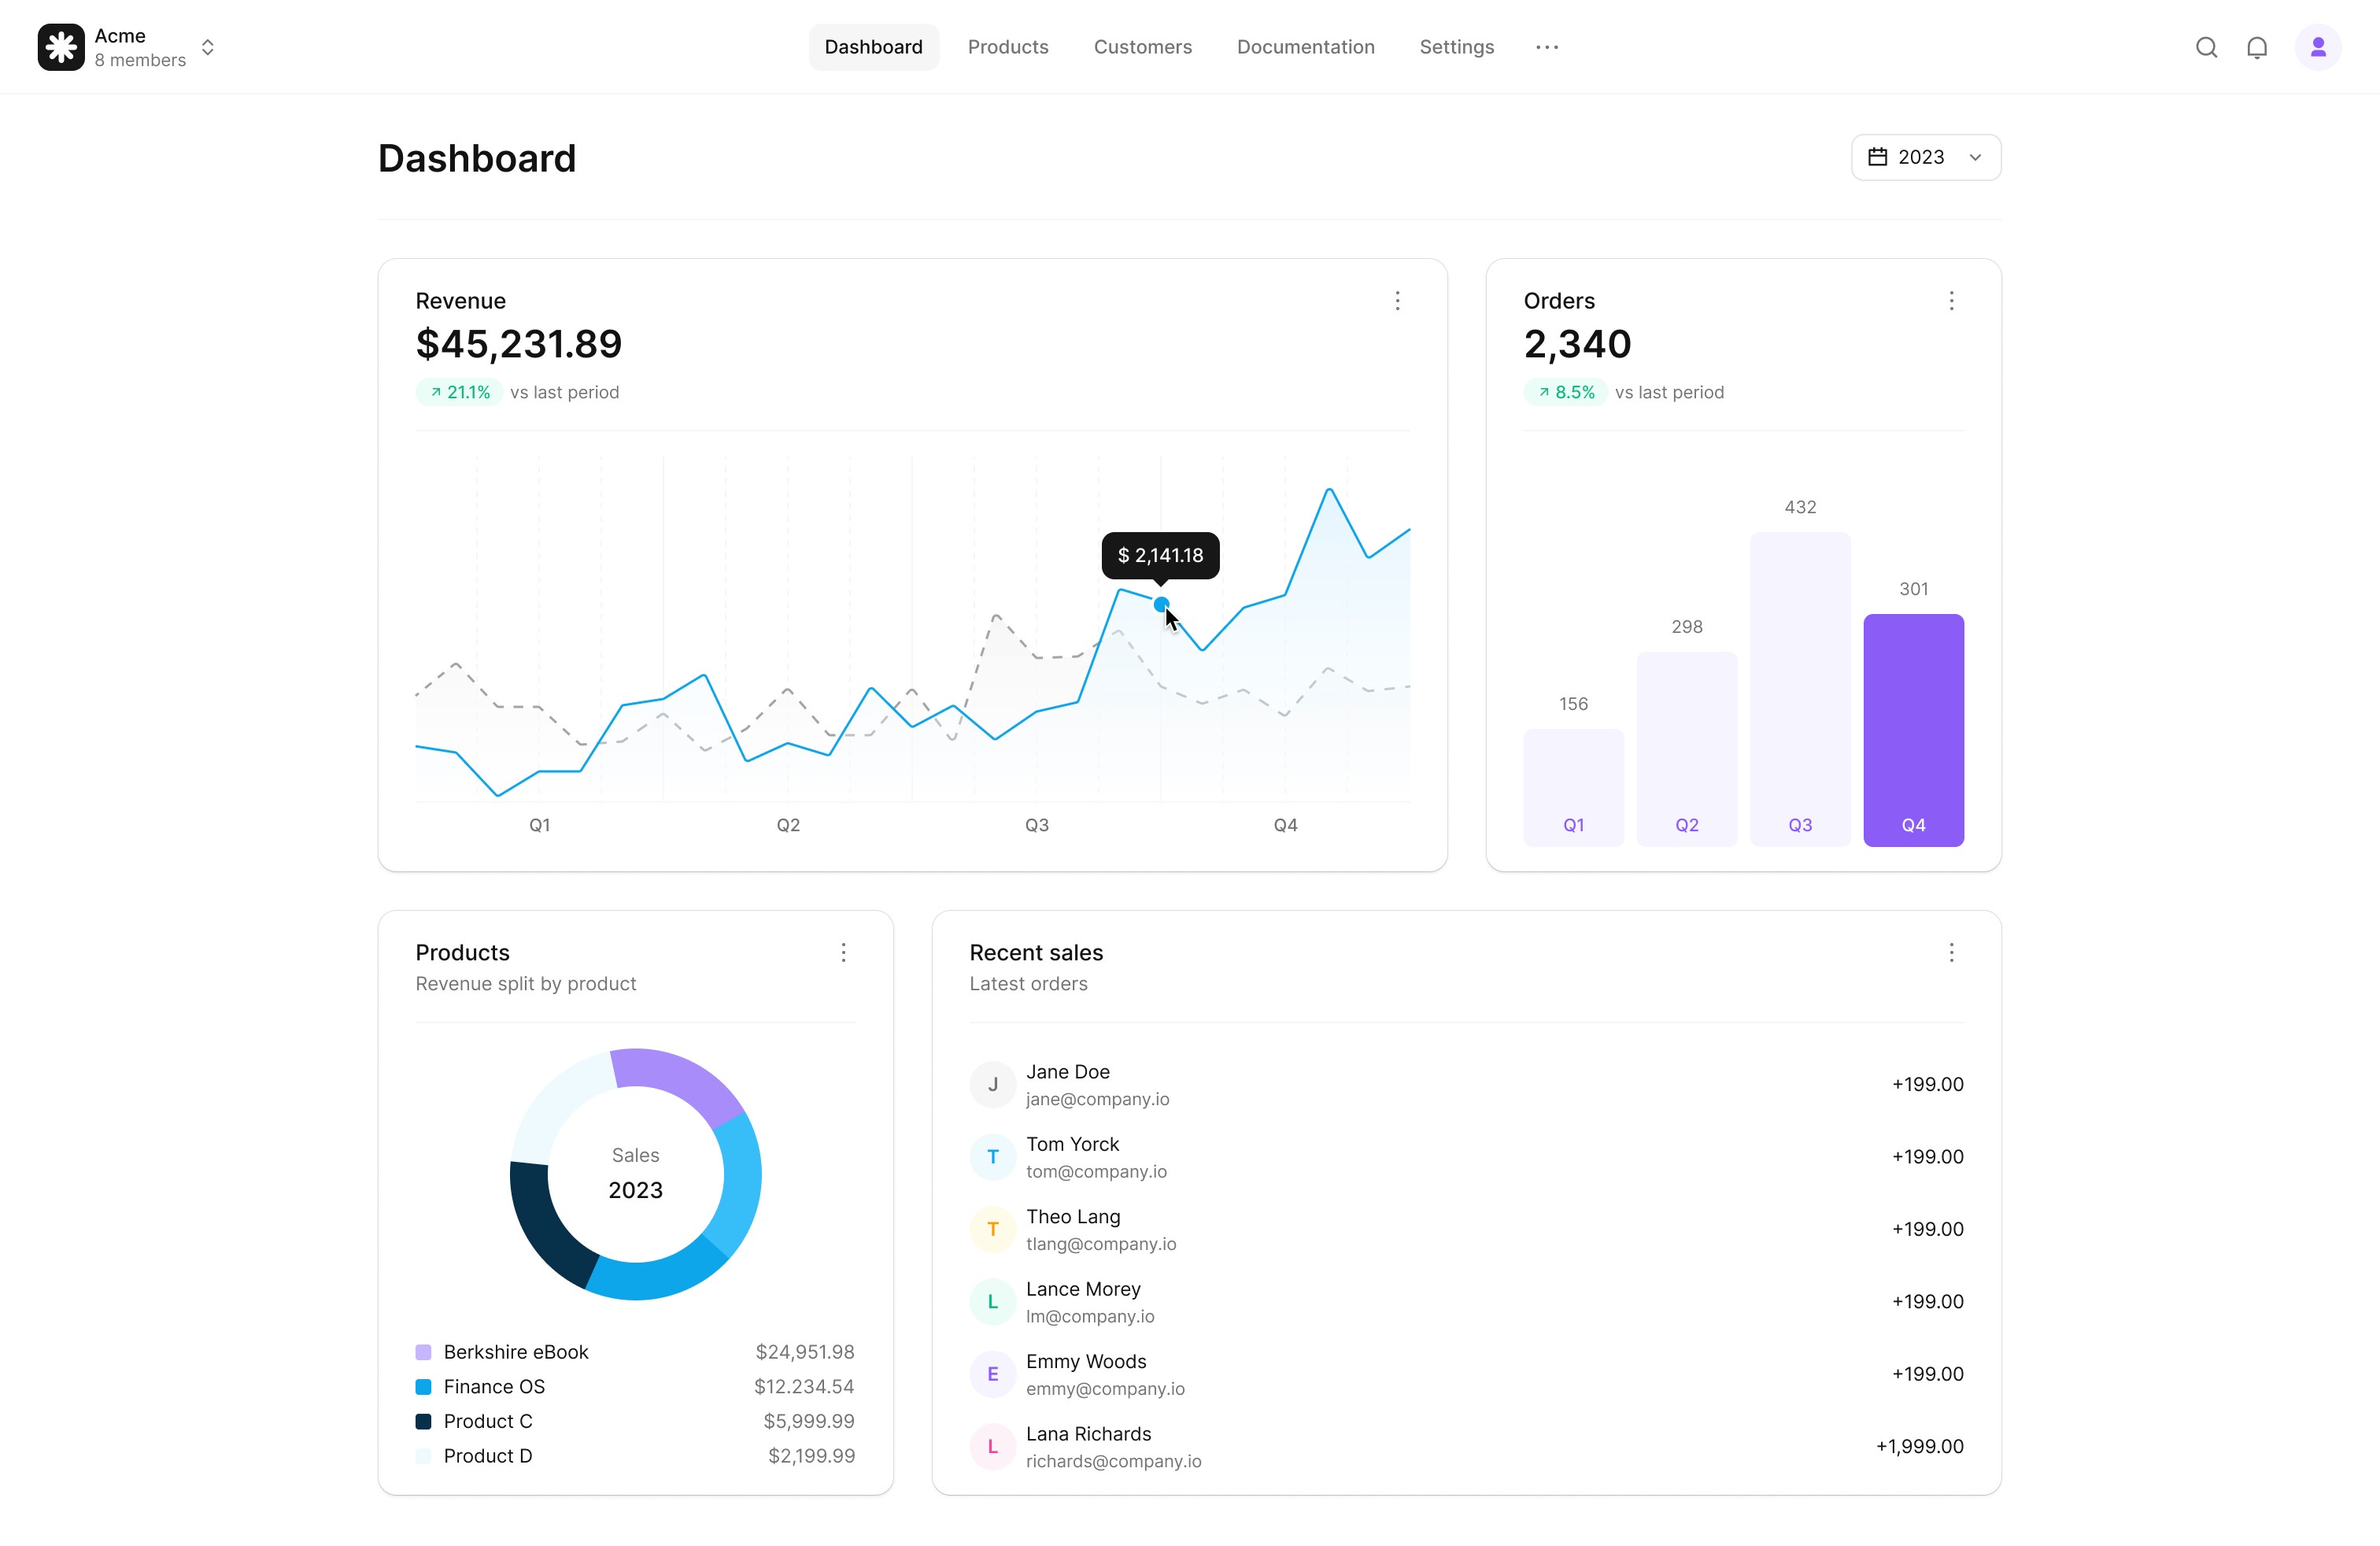
Task: Open the 2023 year dropdown
Action: [x=1925, y=157]
